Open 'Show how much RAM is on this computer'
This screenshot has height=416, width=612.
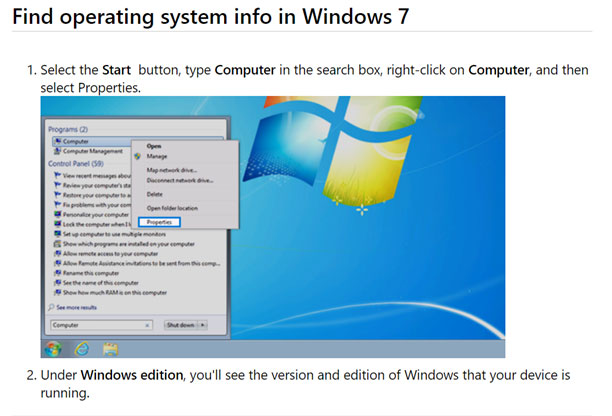pos(110,293)
